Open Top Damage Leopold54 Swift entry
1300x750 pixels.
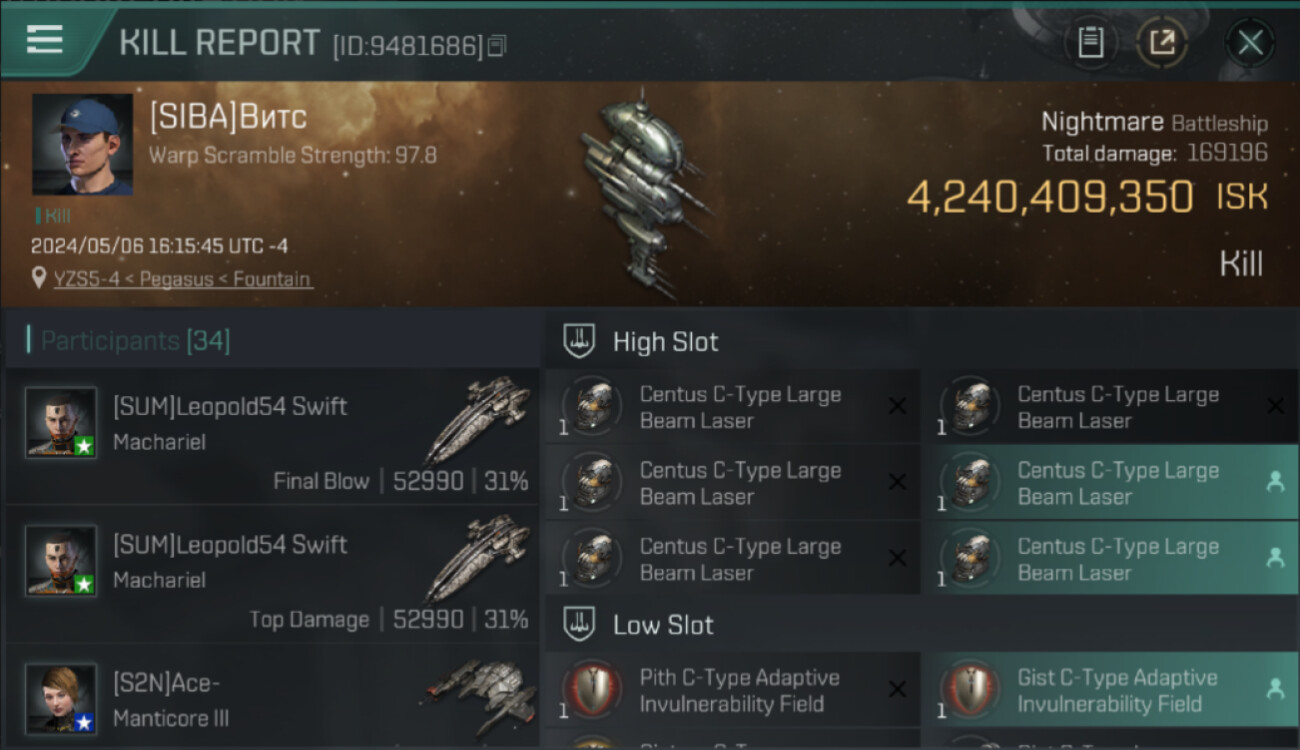pyautogui.click(x=272, y=574)
